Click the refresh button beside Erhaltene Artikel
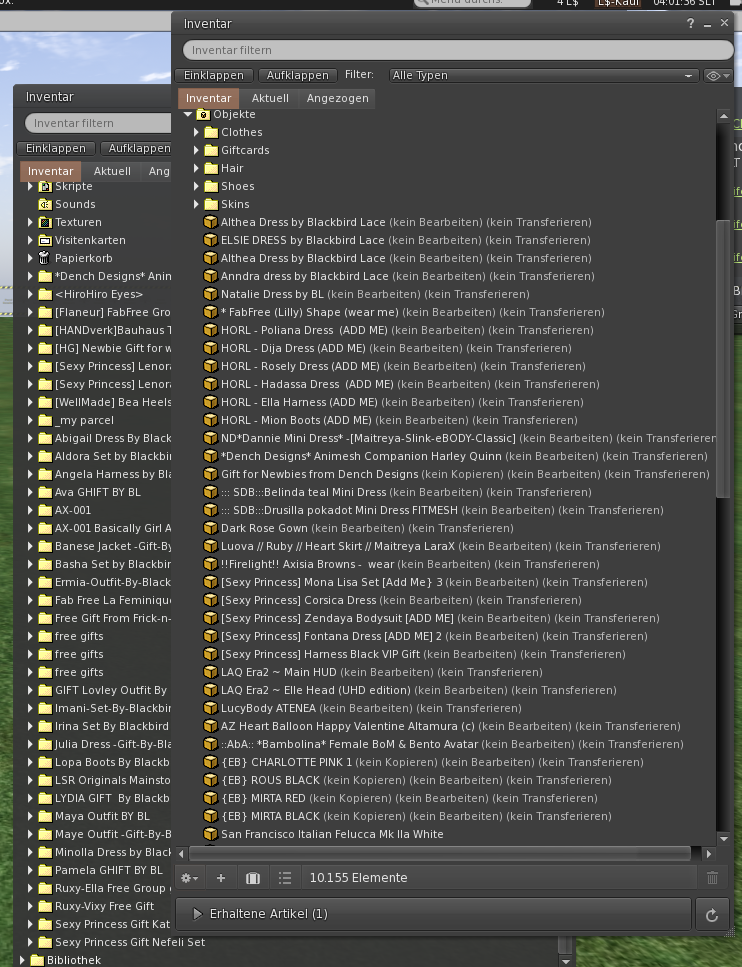 [x=712, y=915]
